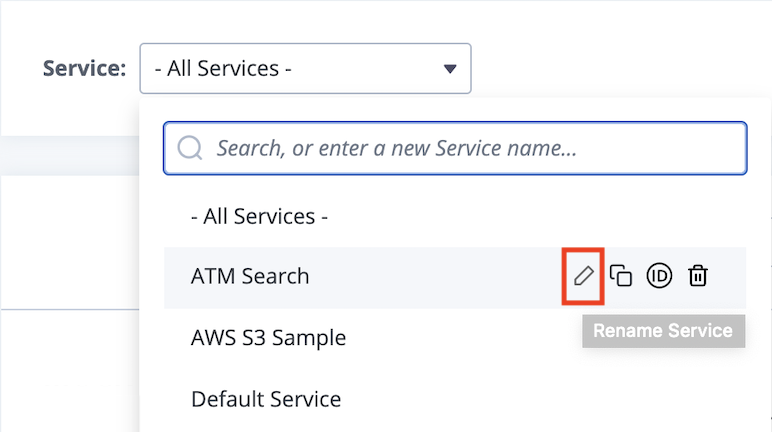This screenshot has width=772, height=432.
Task: Pick Default Service from the dropdown list
Action: 266,399
